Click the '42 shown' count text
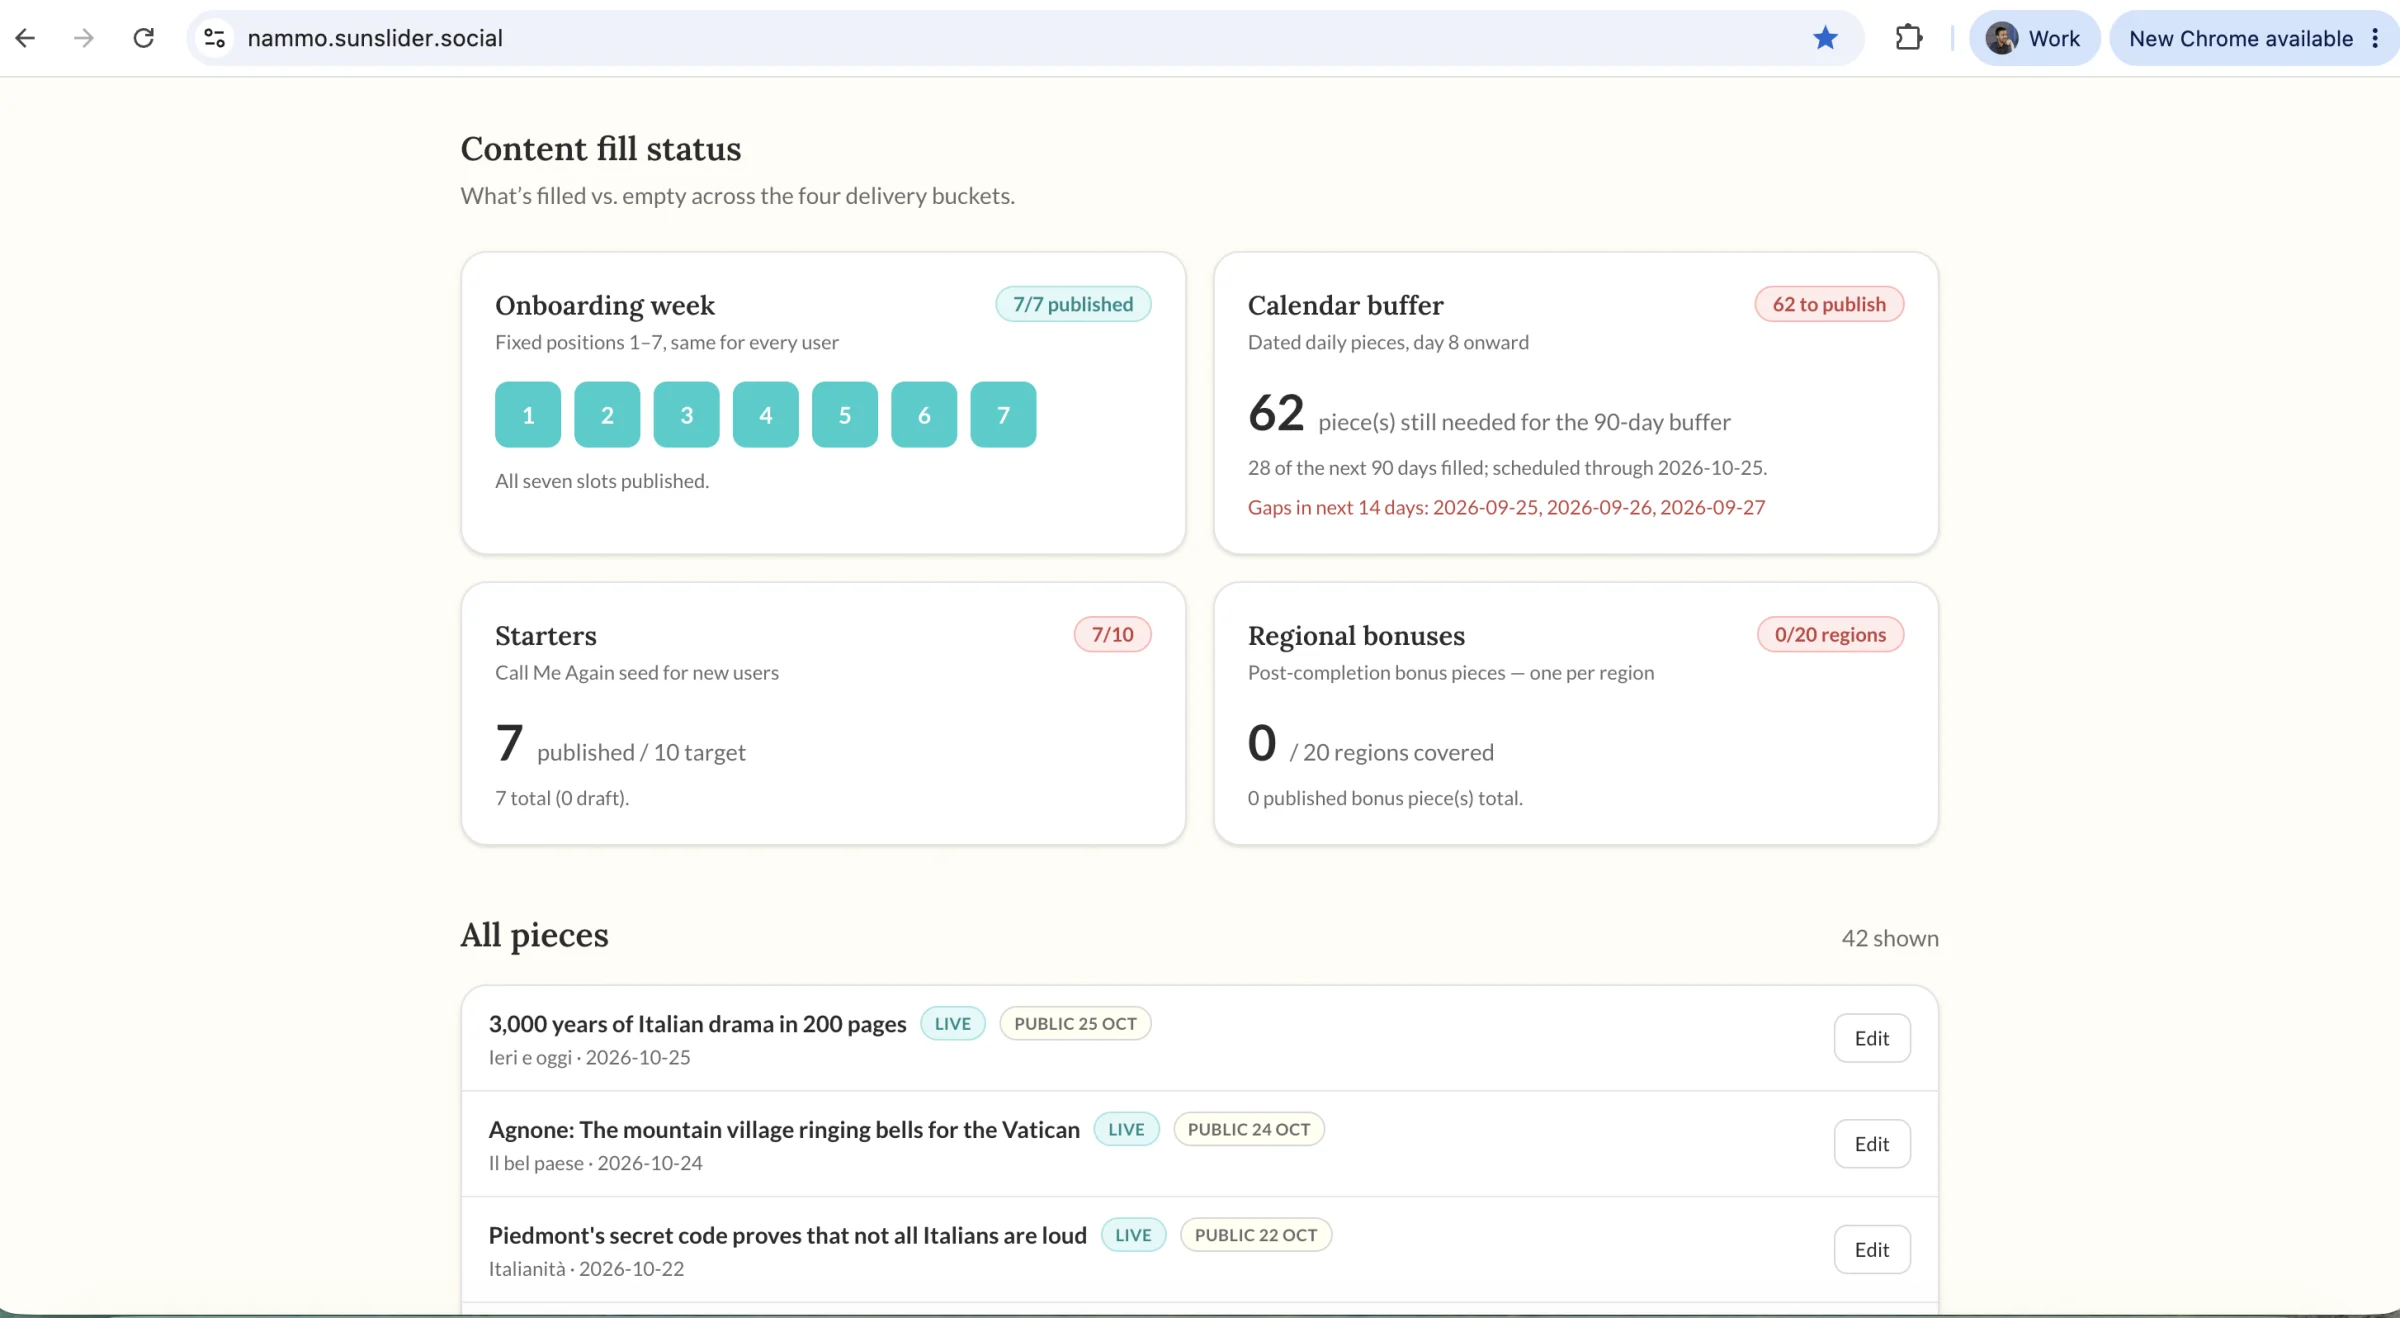 (1890, 938)
